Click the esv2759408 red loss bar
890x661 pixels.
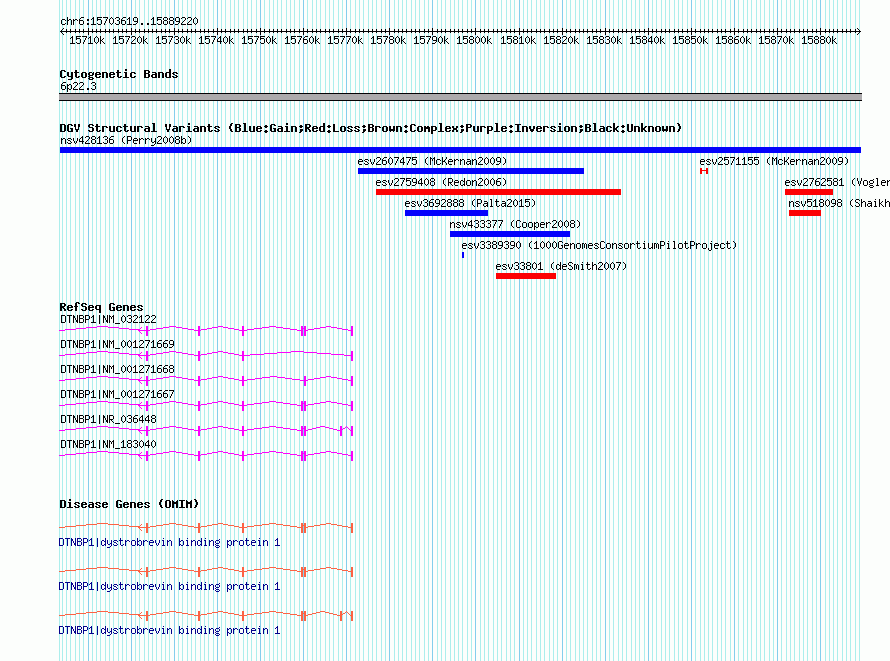pyautogui.click(x=498, y=192)
